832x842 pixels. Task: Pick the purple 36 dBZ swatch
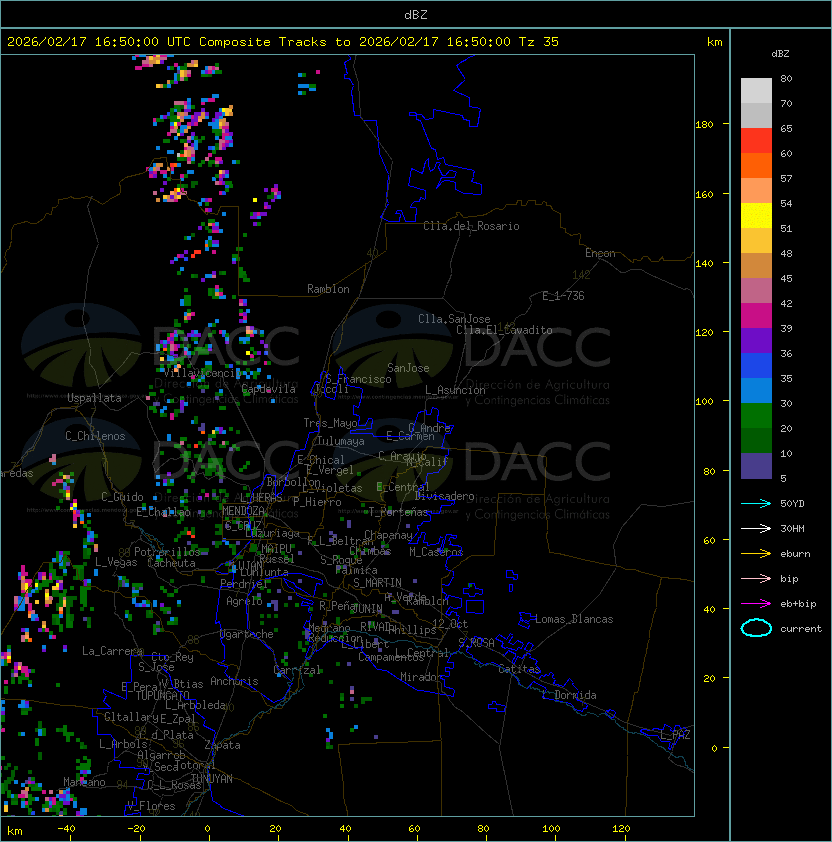[756, 341]
